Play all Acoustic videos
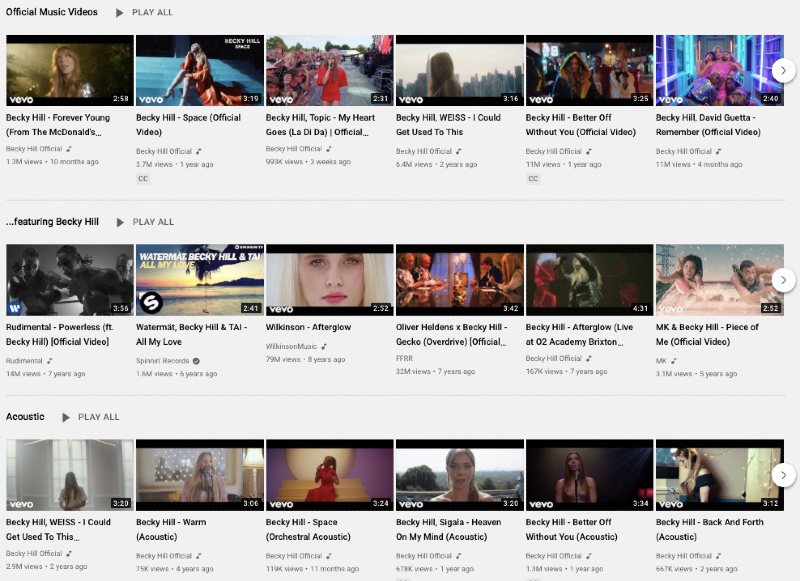Screen dimensions: 800x581 (91, 417)
